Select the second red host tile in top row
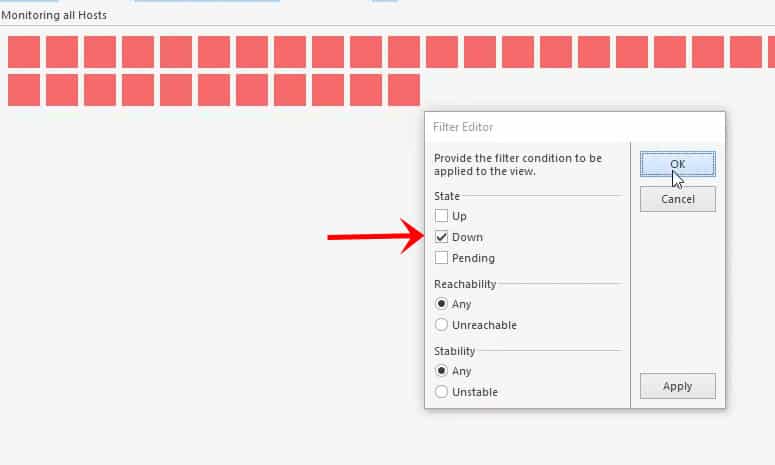 [62, 52]
